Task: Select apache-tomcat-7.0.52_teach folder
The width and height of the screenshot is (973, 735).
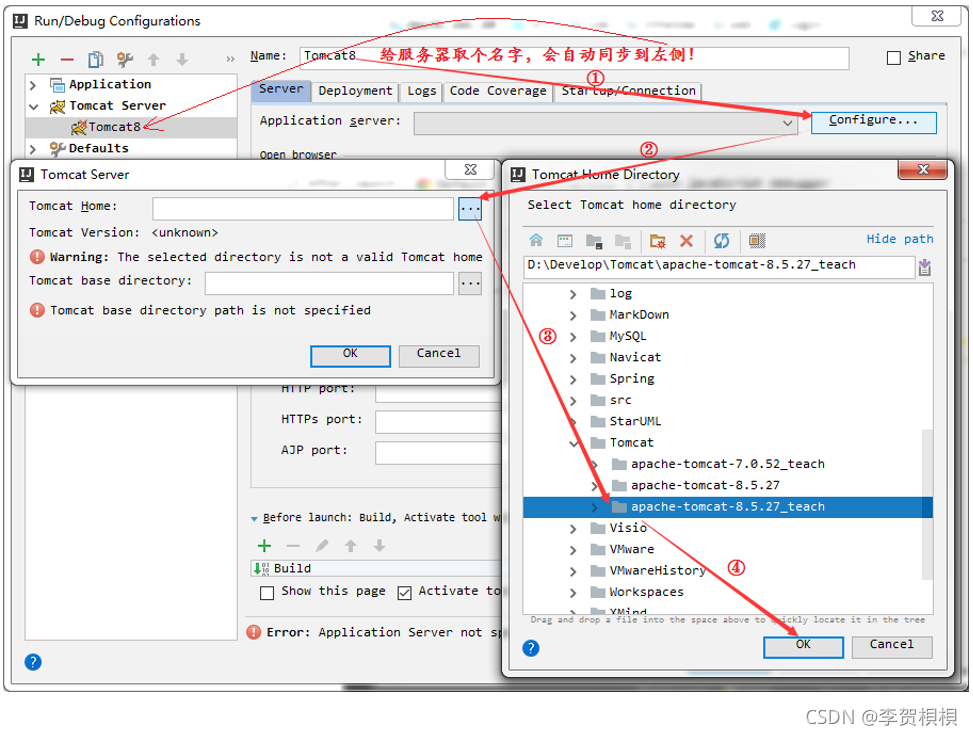Action: [727, 464]
